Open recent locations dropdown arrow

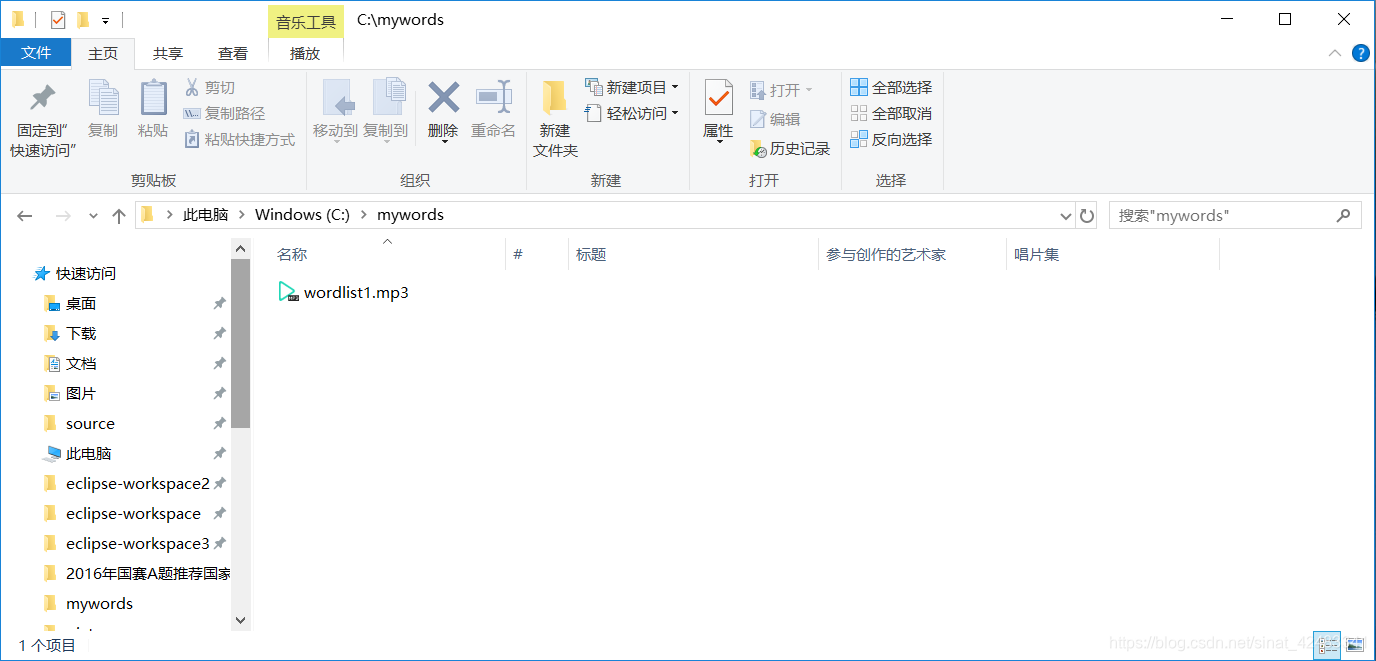pos(93,215)
